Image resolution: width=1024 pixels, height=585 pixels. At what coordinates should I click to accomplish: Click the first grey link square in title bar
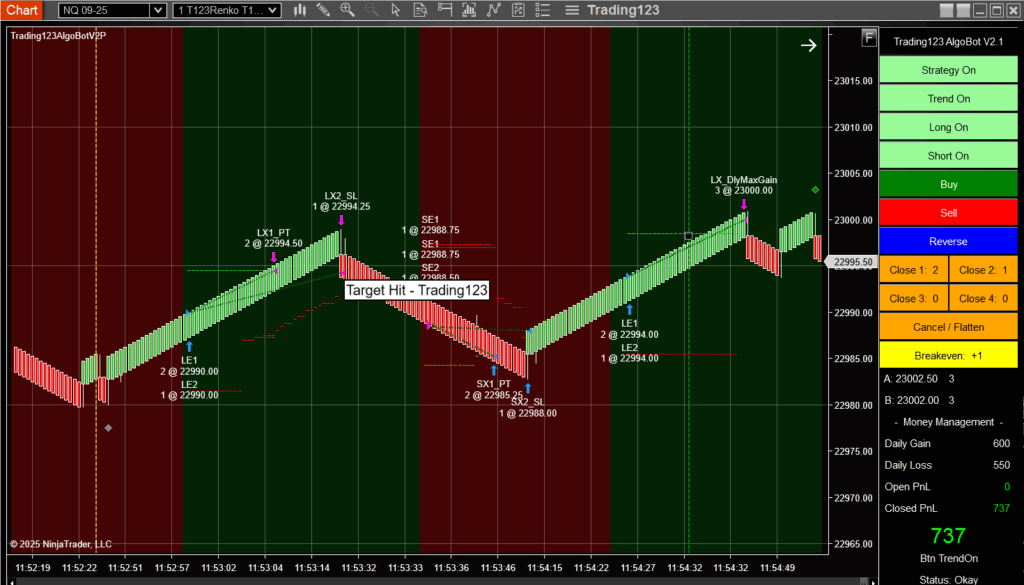click(x=947, y=10)
